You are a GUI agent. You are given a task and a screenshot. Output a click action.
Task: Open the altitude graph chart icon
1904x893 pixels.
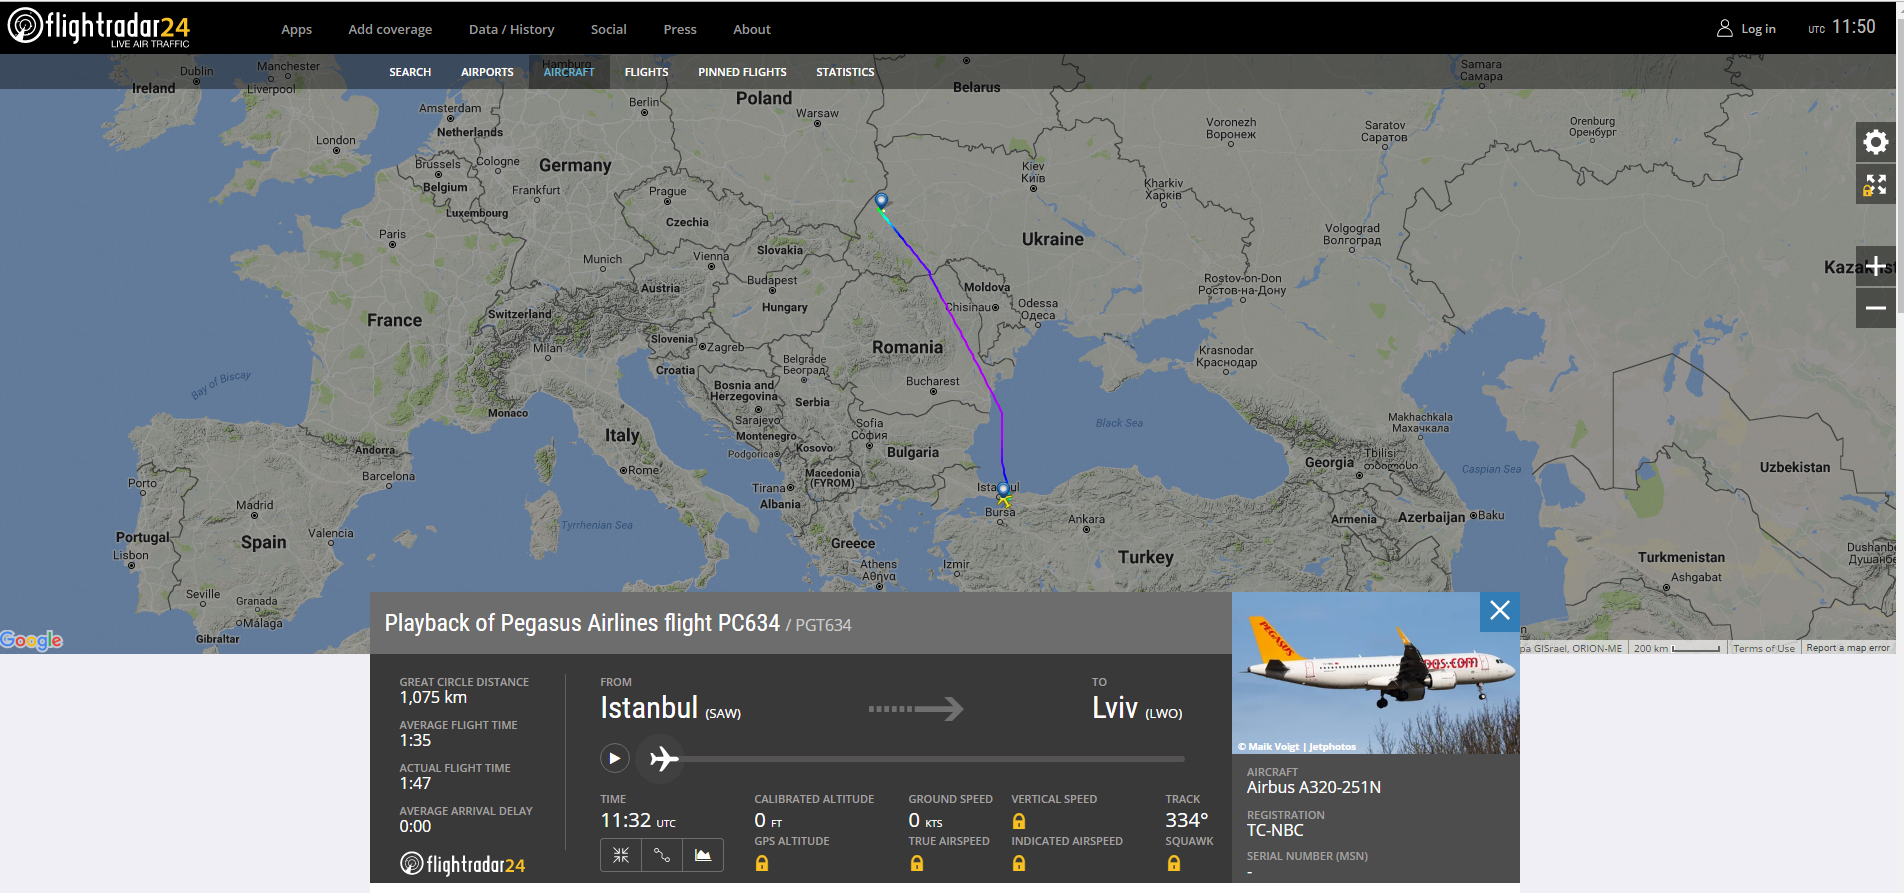point(703,855)
